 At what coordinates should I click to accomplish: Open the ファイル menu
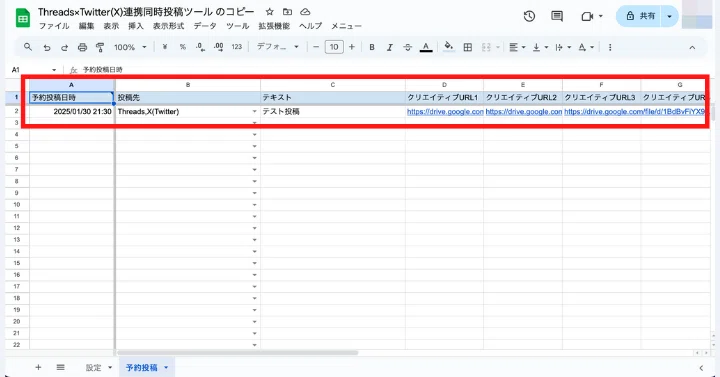pyautogui.click(x=54, y=26)
